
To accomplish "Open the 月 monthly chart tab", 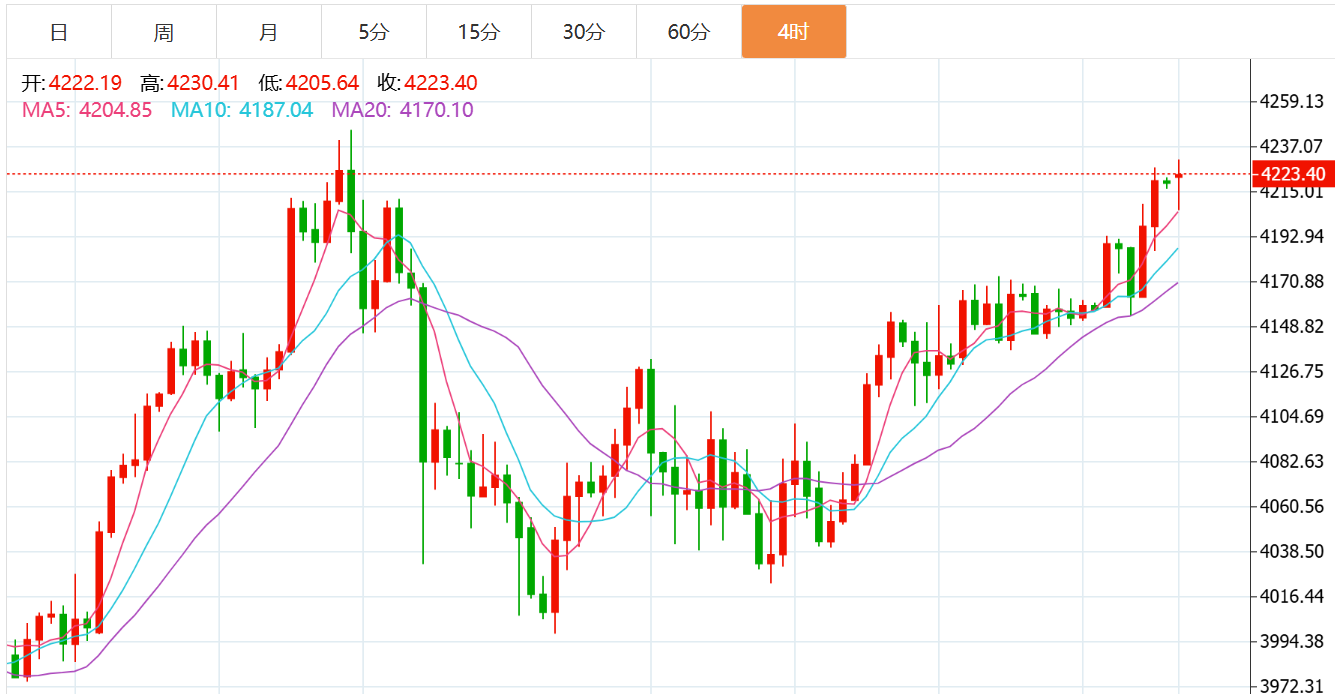I will [x=269, y=32].
